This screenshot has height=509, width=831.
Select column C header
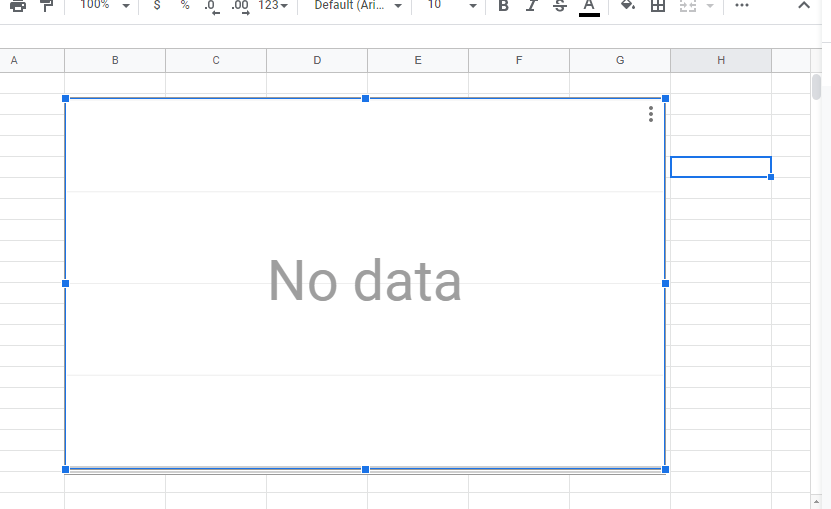[216, 60]
